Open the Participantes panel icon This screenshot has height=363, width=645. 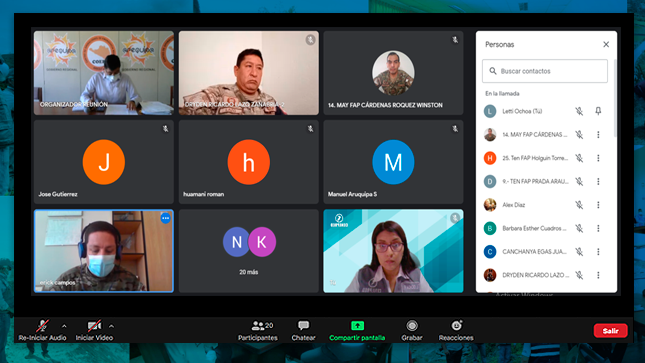point(258,326)
